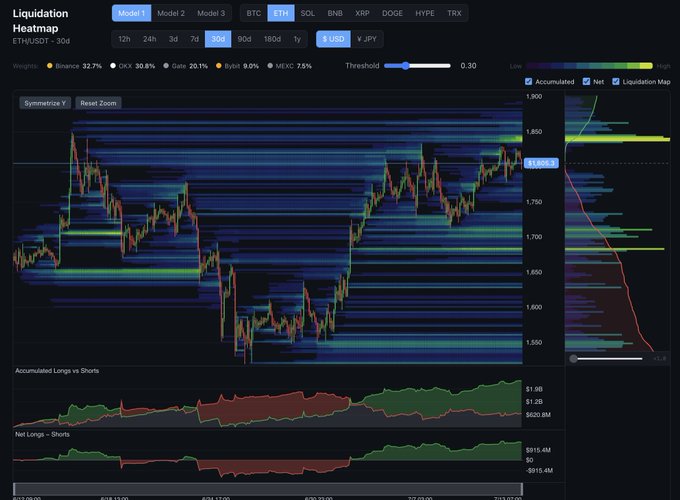Viewport: 680px width, 500px height.
Task: Click the MEXC 7.5% weight label
Action: pos(294,66)
